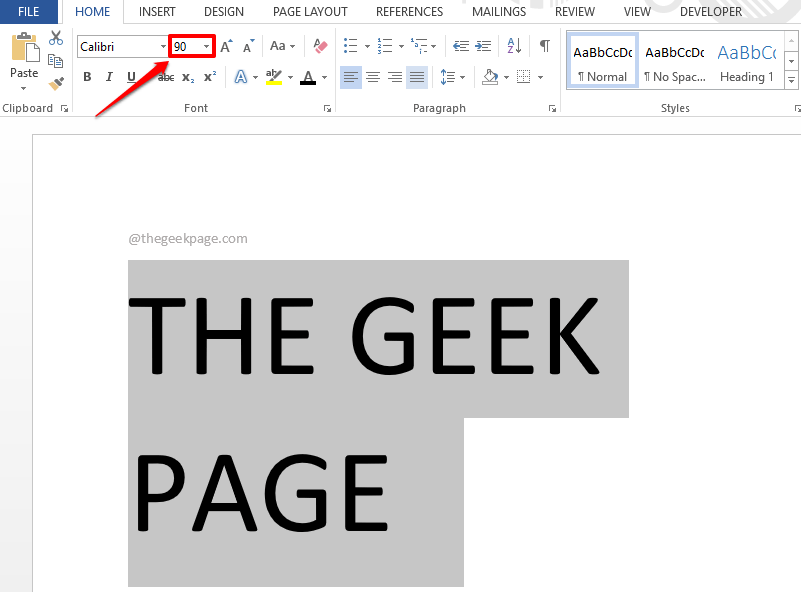Screen dimensions: 801x592
Task: Apply the Superscript icon
Action: click(210, 77)
